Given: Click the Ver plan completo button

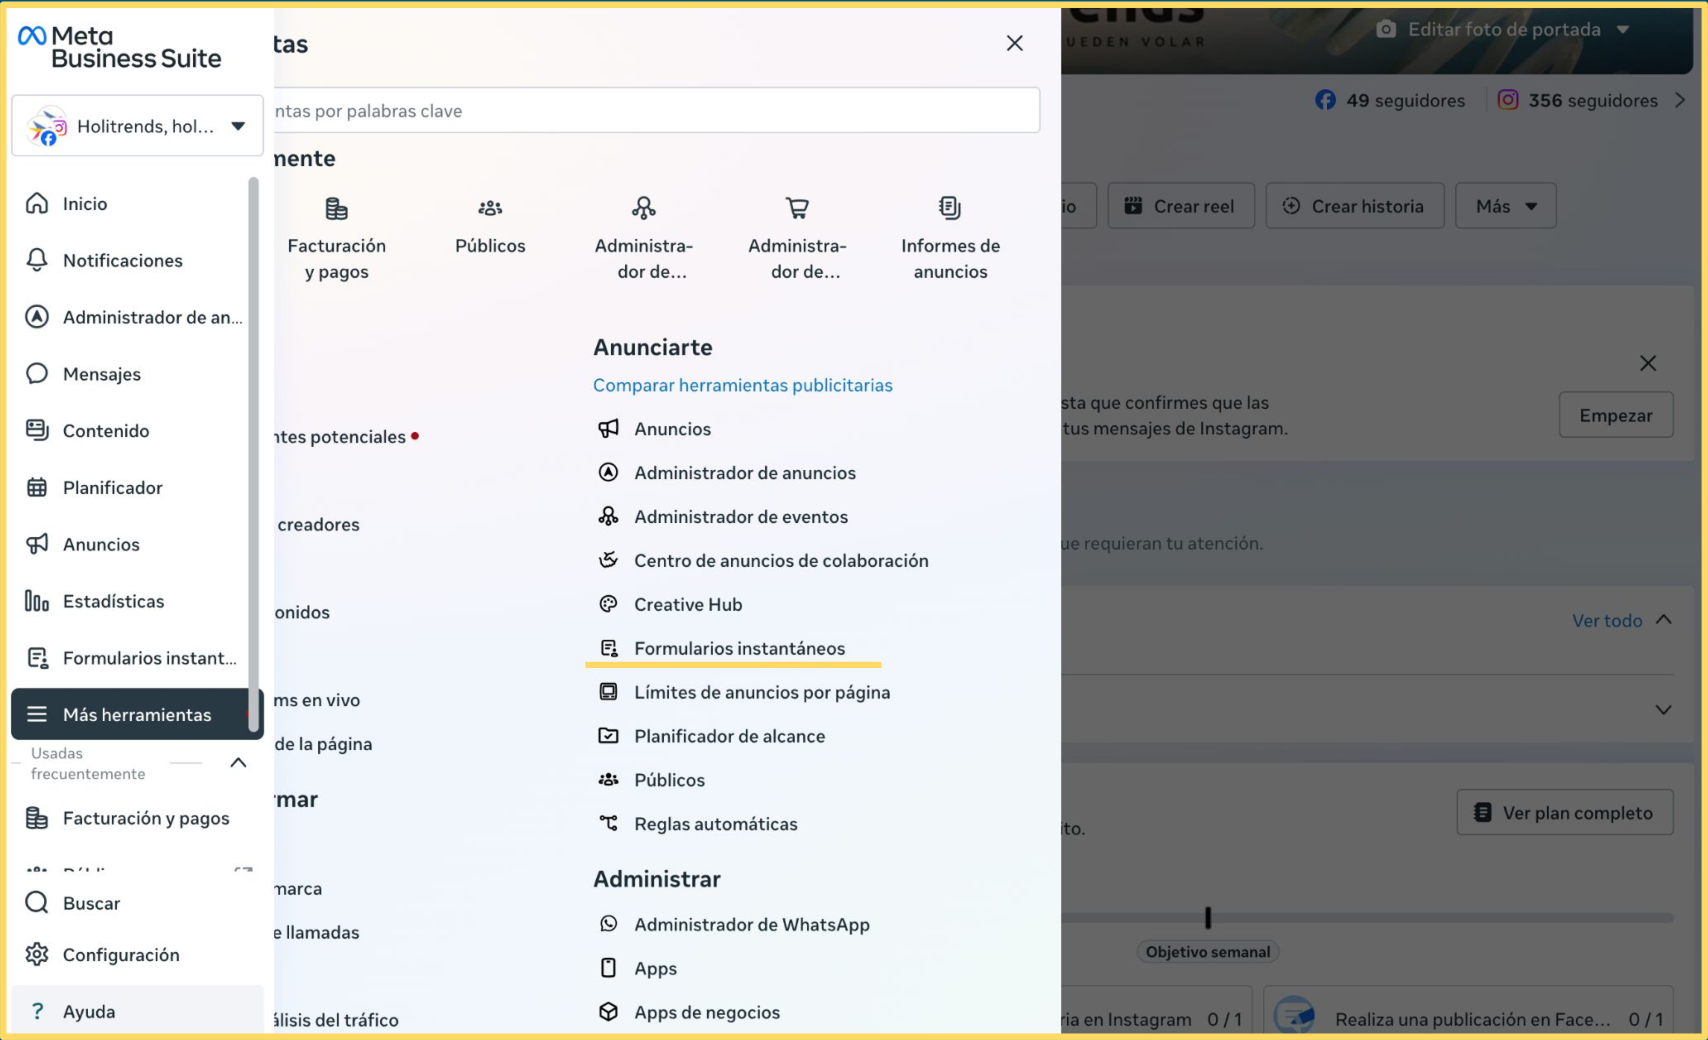Looking at the screenshot, I should point(1565,814).
